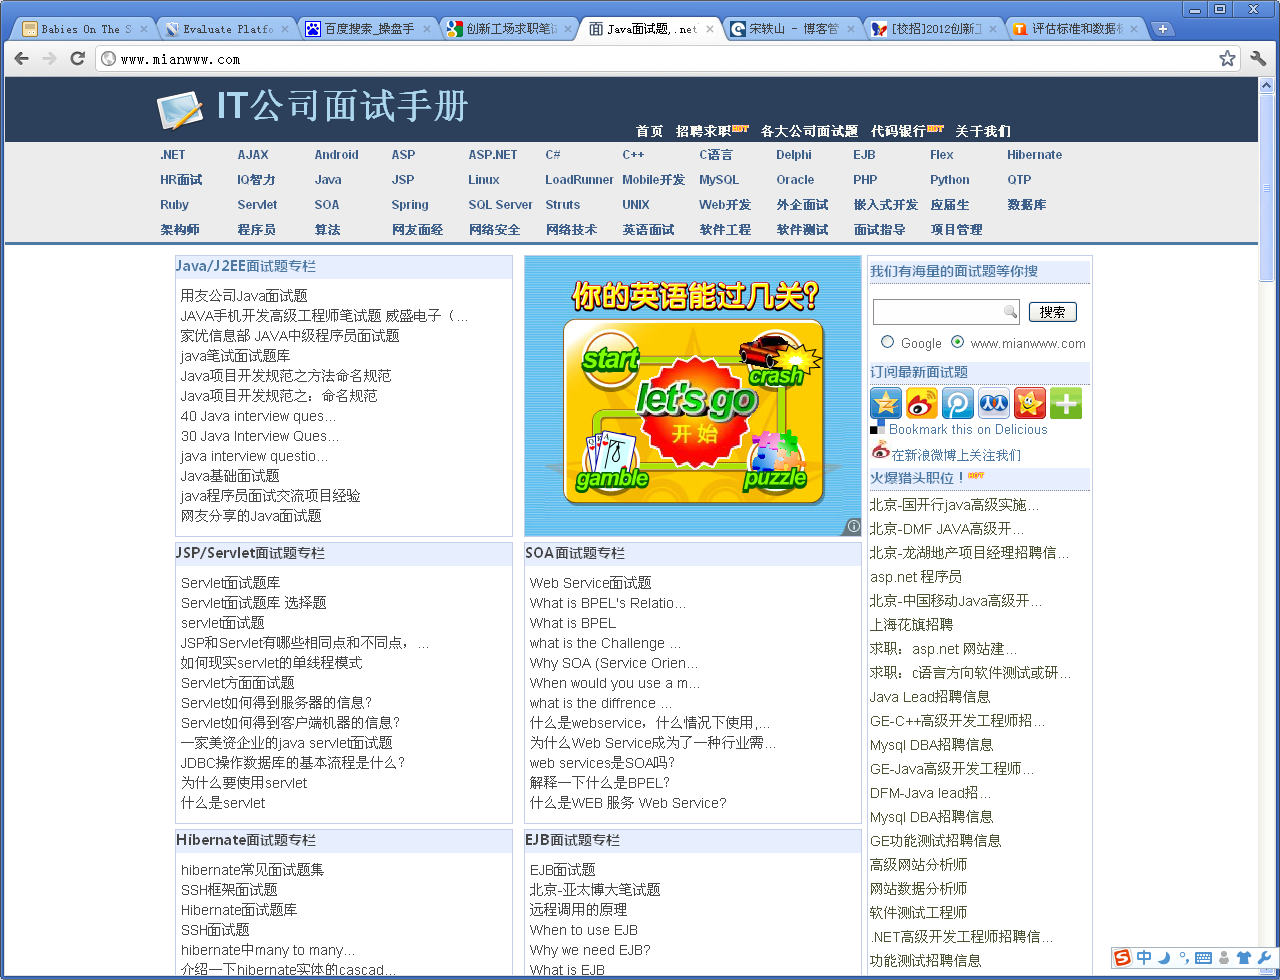Toggle the 中 Chinese input mode icon
The height and width of the screenshot is (980, 1280).
[x=1144, y=958]
